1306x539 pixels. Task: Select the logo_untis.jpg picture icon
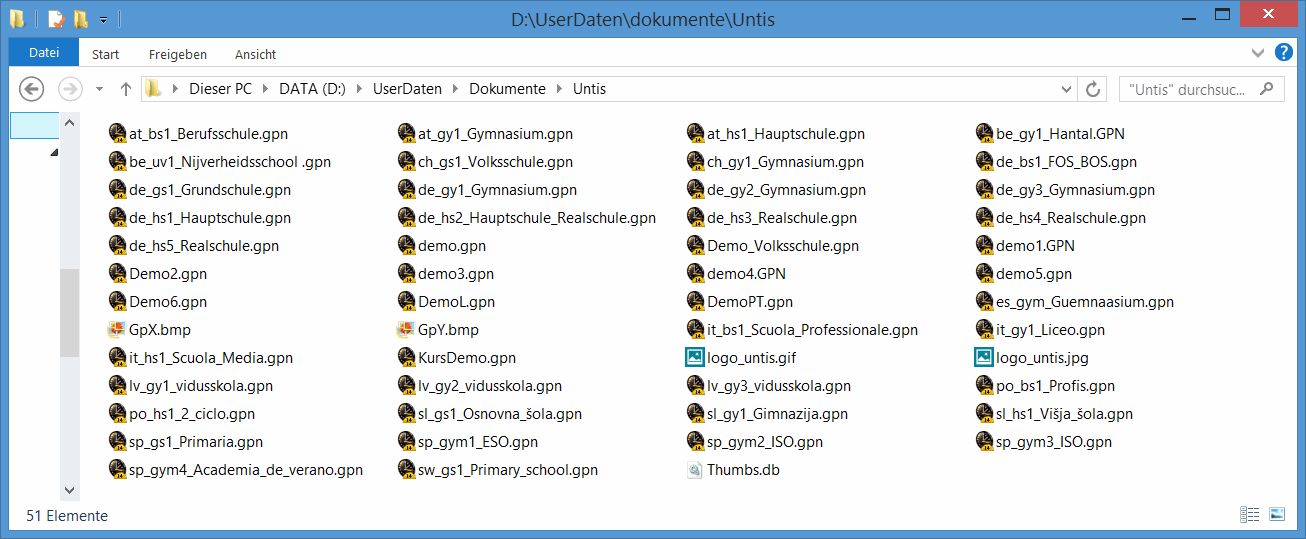point(984,358)
